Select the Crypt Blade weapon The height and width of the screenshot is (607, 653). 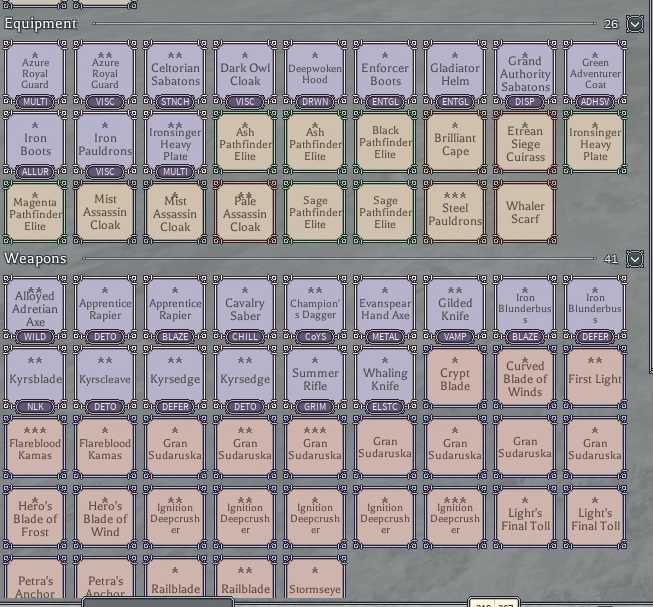point(455,378)
